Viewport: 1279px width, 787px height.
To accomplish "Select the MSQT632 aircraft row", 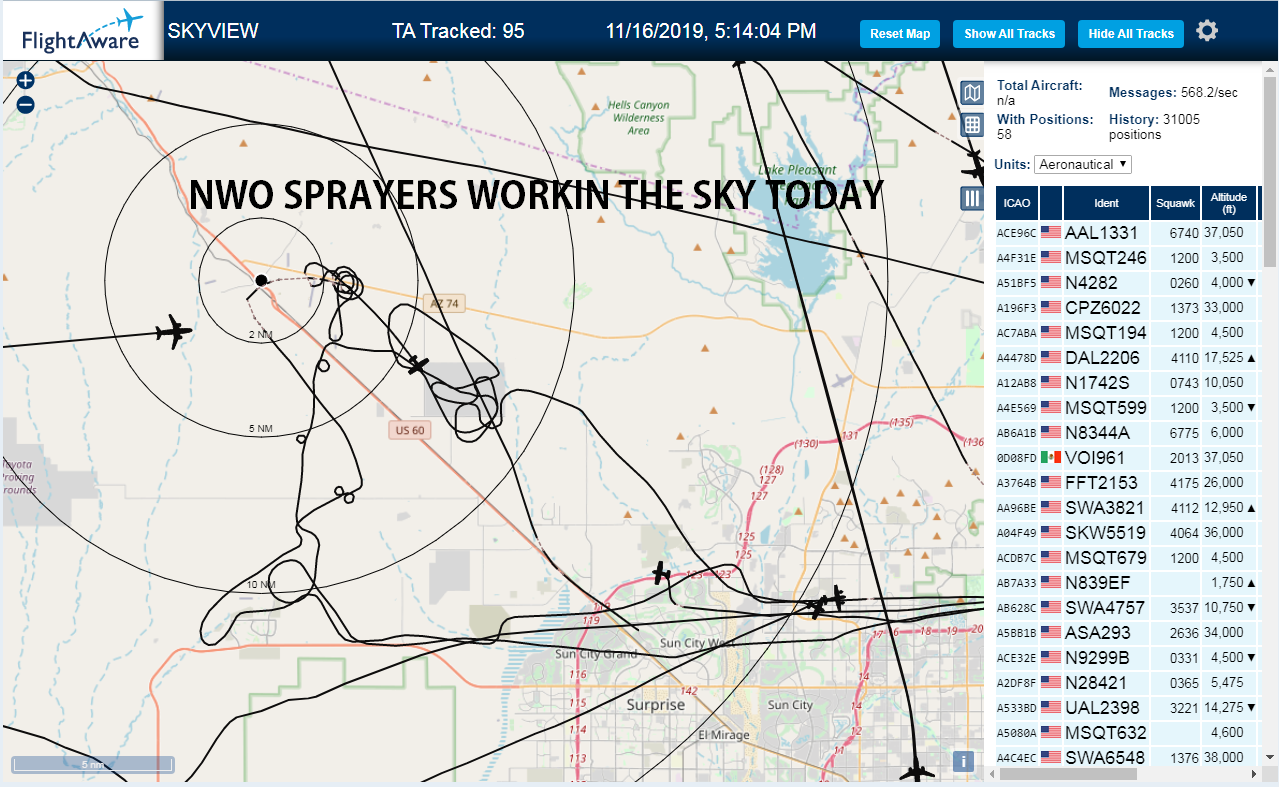I will pyautogui.click(x=1127, y=732).
